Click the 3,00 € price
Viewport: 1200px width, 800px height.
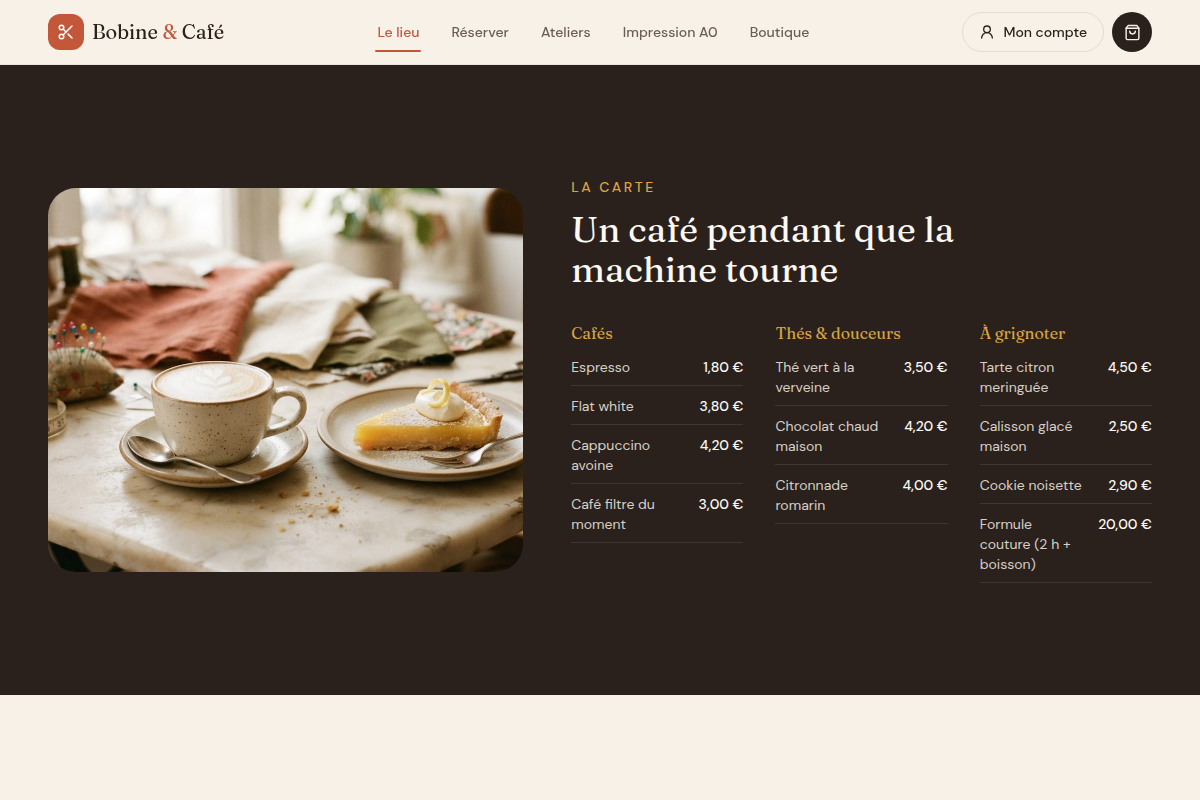(721, 504)
